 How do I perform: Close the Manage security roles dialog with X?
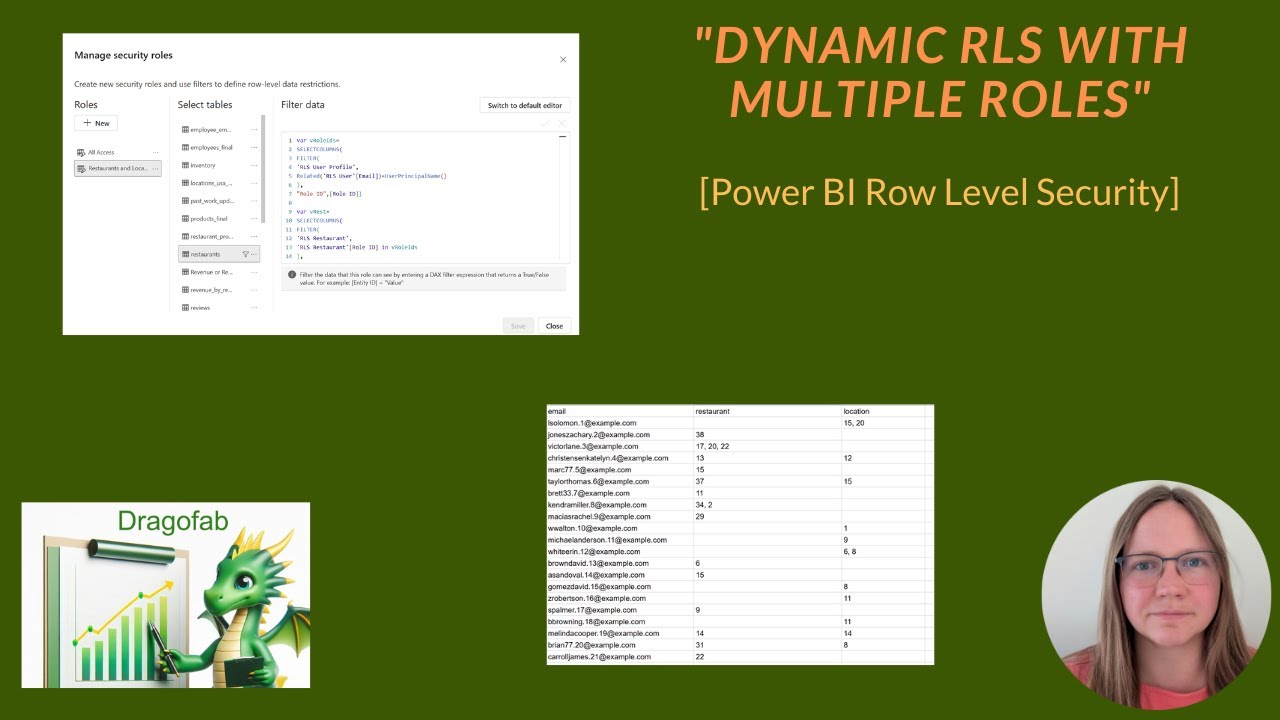click(563, 60)
